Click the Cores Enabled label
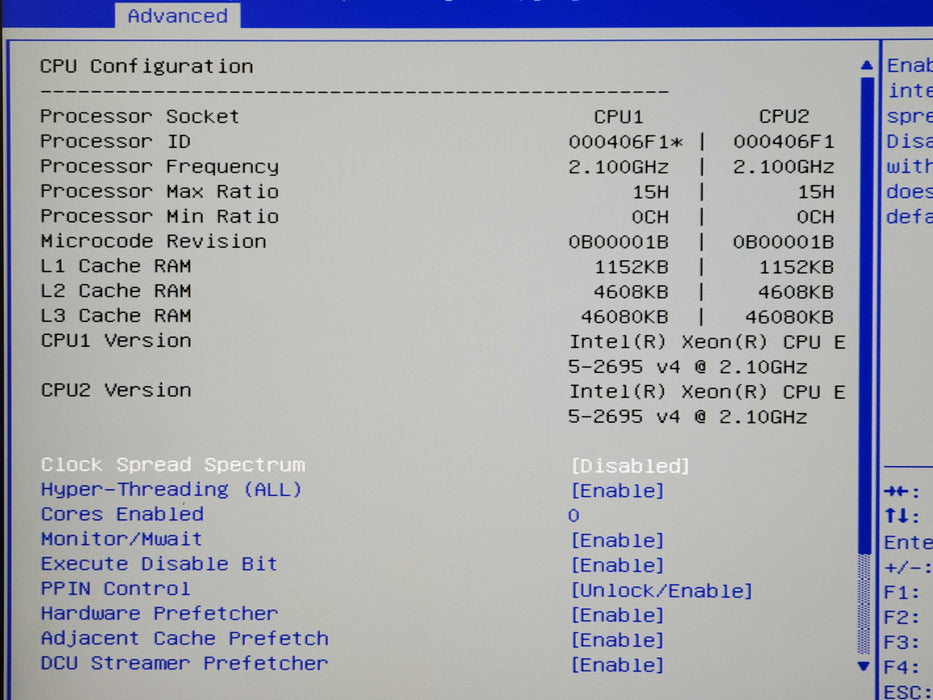933x700 pixels. click(x=122, y=514)
